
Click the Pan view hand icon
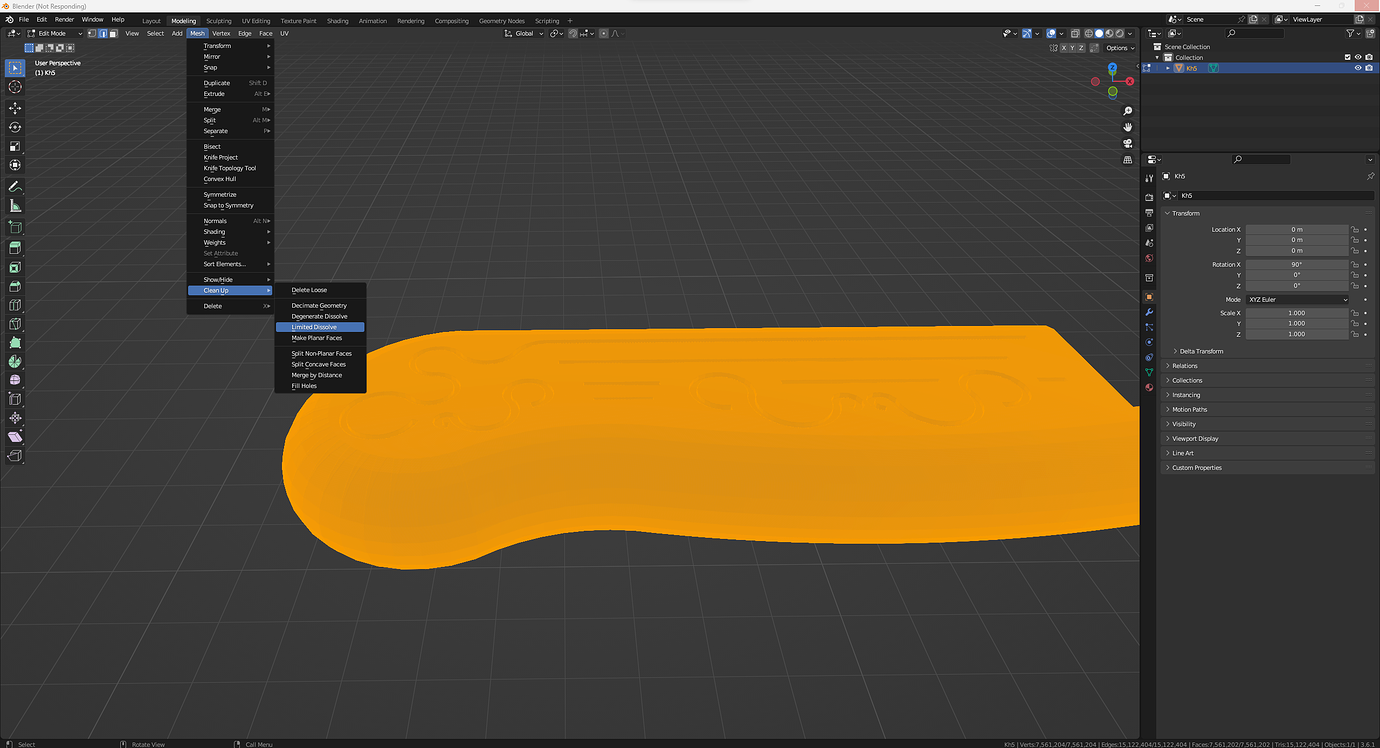click(1128, 127)
